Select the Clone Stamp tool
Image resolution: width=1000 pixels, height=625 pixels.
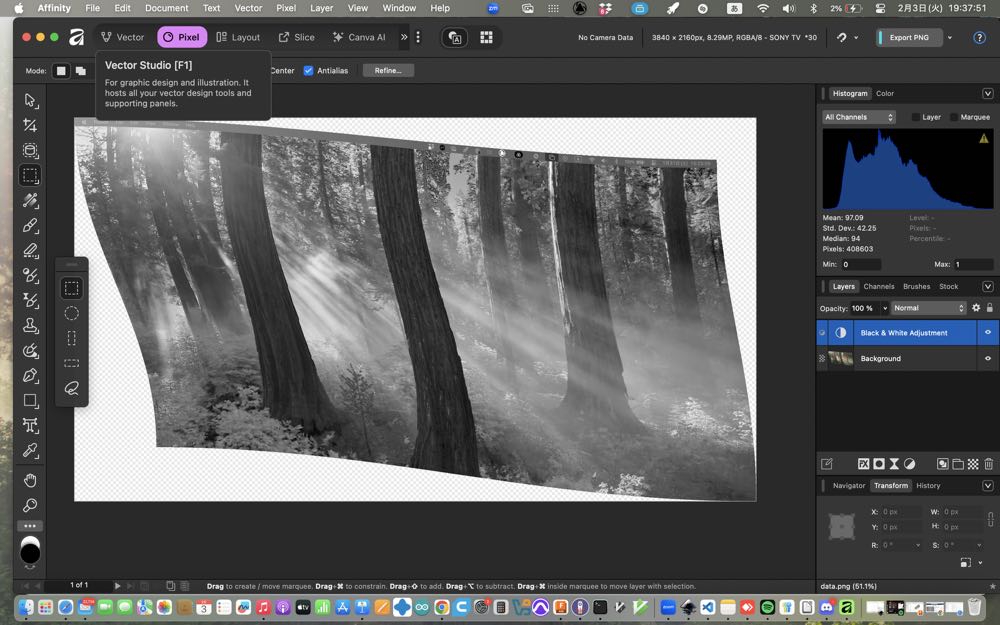(x=30, y=326)
